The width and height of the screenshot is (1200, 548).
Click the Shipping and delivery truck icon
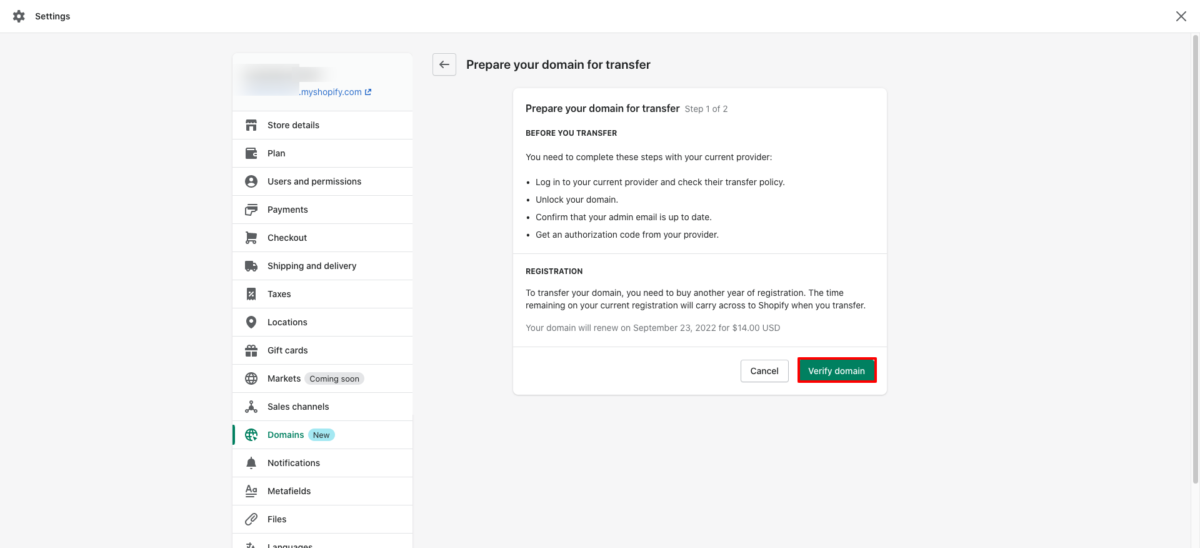[x=251, y=266]
